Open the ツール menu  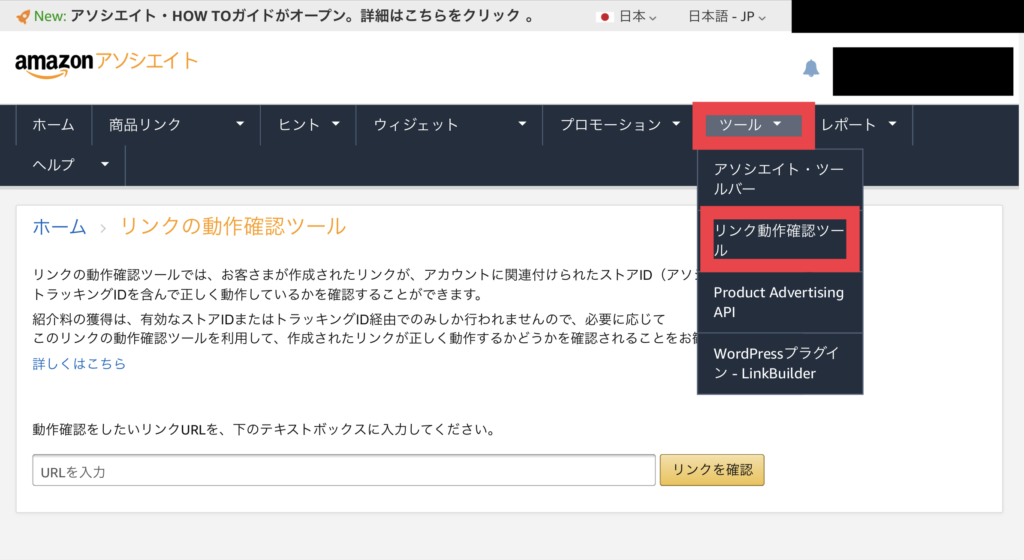(x=741, y=125)
